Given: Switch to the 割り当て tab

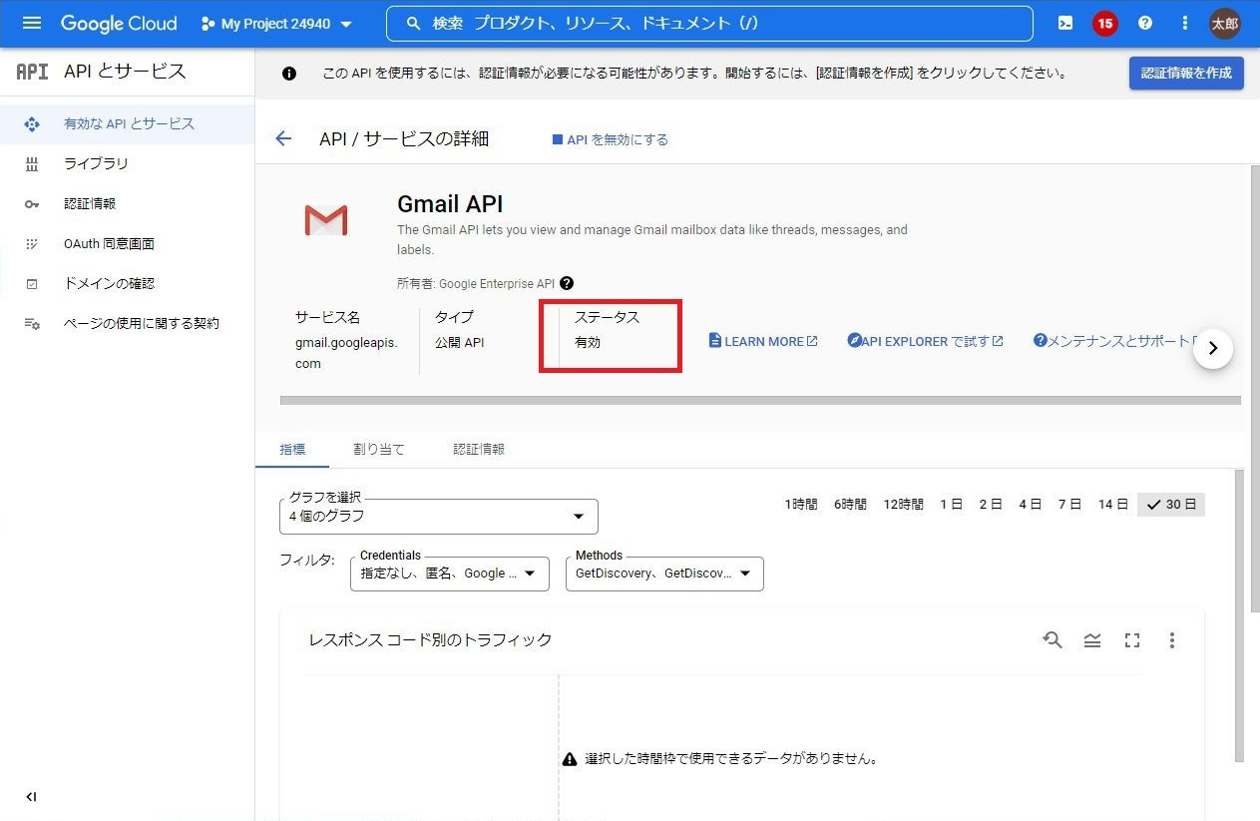Looking at the screenshot, I should pos(379,450).
